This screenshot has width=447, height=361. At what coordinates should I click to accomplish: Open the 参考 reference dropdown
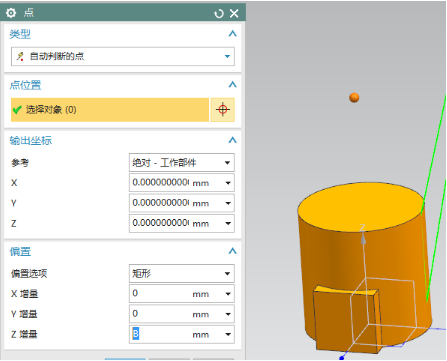click(x=182, y=163)
